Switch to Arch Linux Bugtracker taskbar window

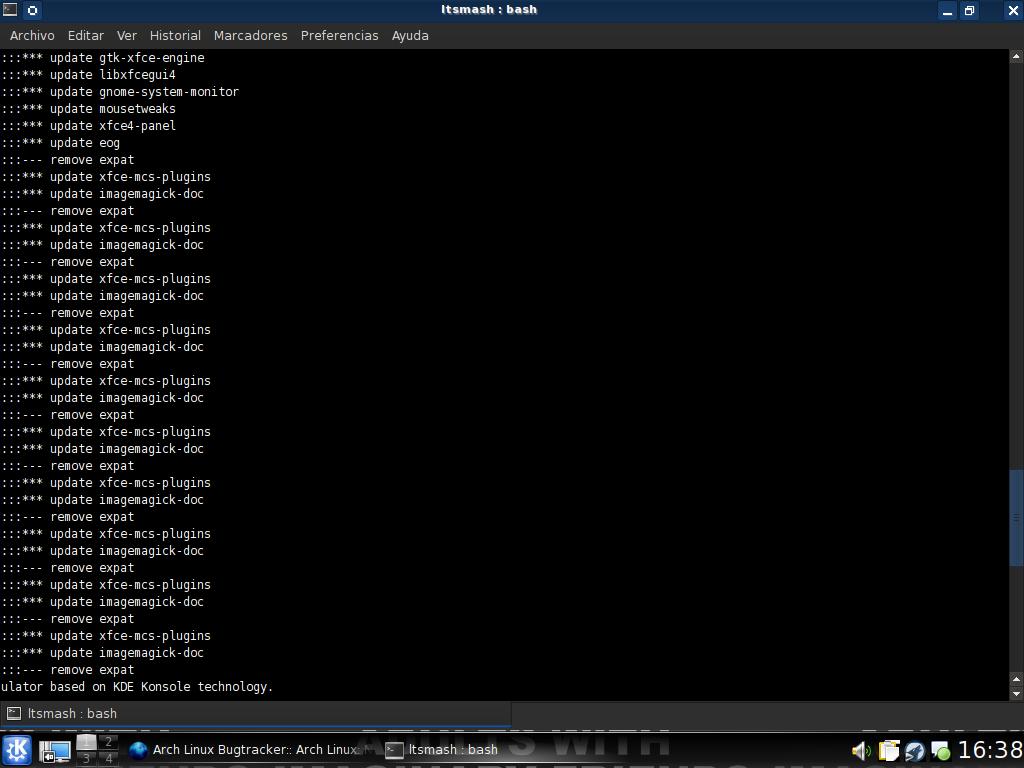252,750
